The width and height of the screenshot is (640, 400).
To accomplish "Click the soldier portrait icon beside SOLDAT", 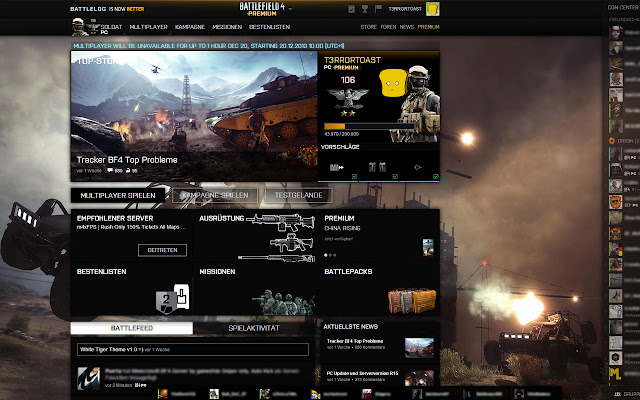I will 79,27.
